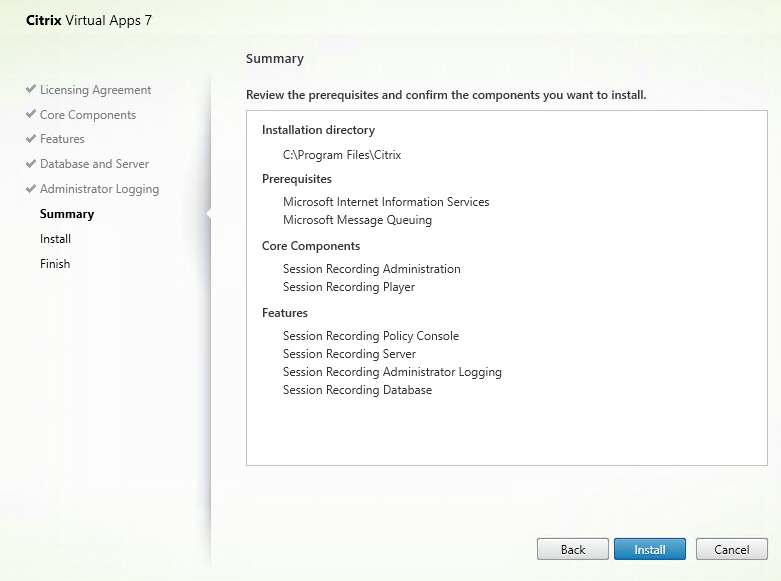
Task: Click the Review the prerequisites instruction text
Action: pyautogui.click(x=446, y=95)
